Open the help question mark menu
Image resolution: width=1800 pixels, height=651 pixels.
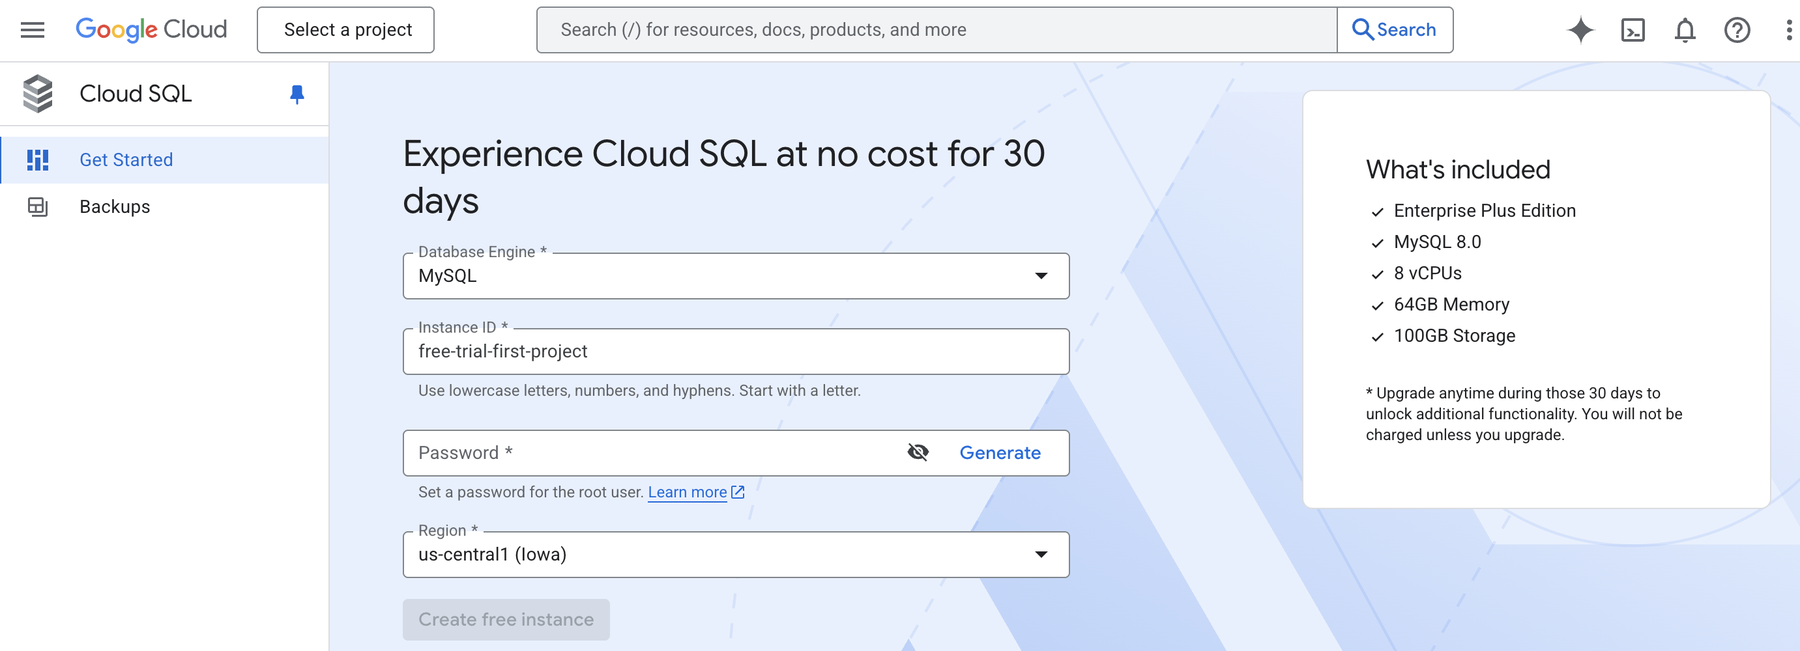click(1737, 30)
